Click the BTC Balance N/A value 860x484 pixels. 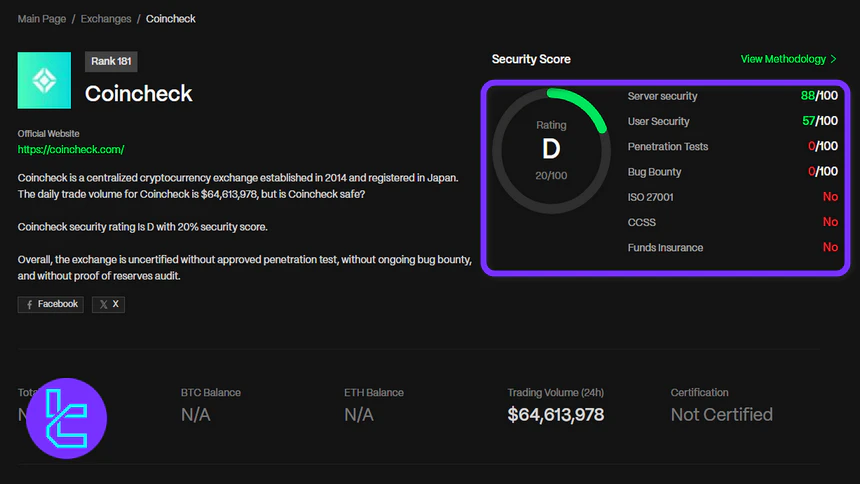(196, 414)
